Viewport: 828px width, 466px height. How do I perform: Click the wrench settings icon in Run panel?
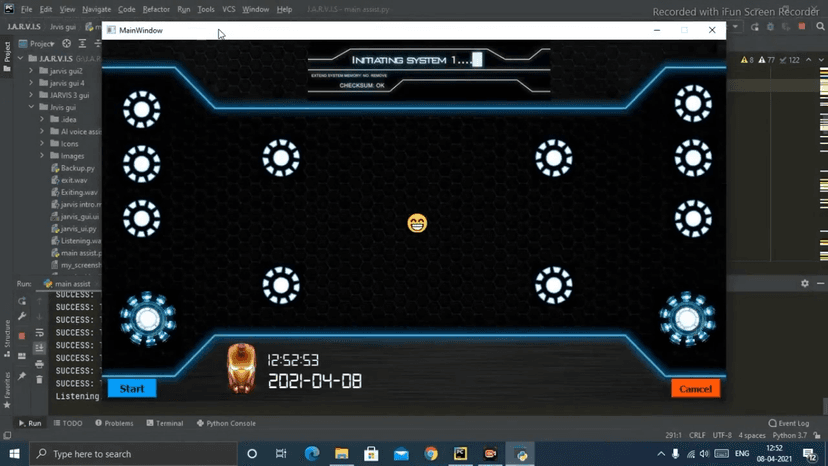pos(22,316)
